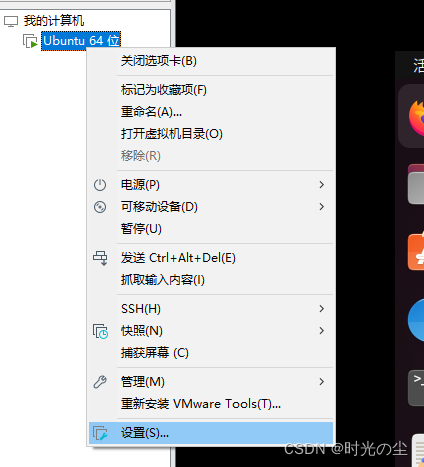Viewport: 424px width, 467px height.
Task: Click the disc icon beside 可移动设备(D)
Action: click(x=100, y=207)
